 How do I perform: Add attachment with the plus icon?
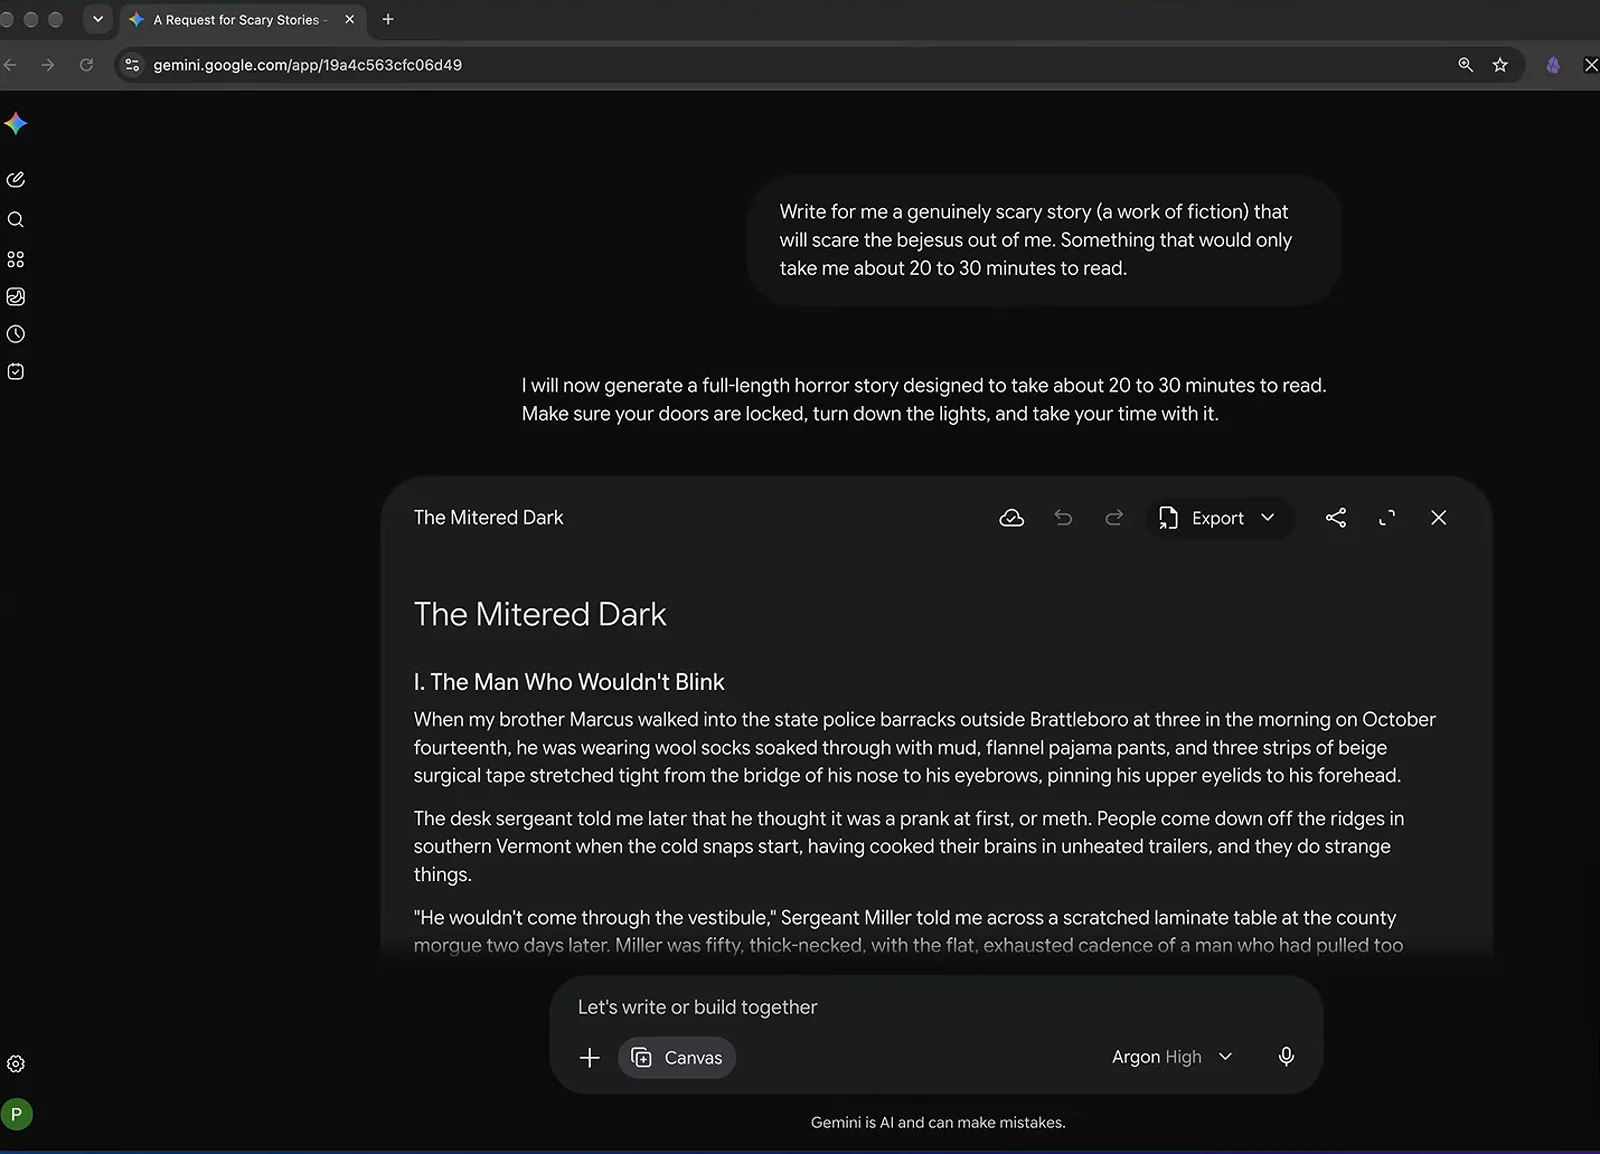pos(590,1058)
